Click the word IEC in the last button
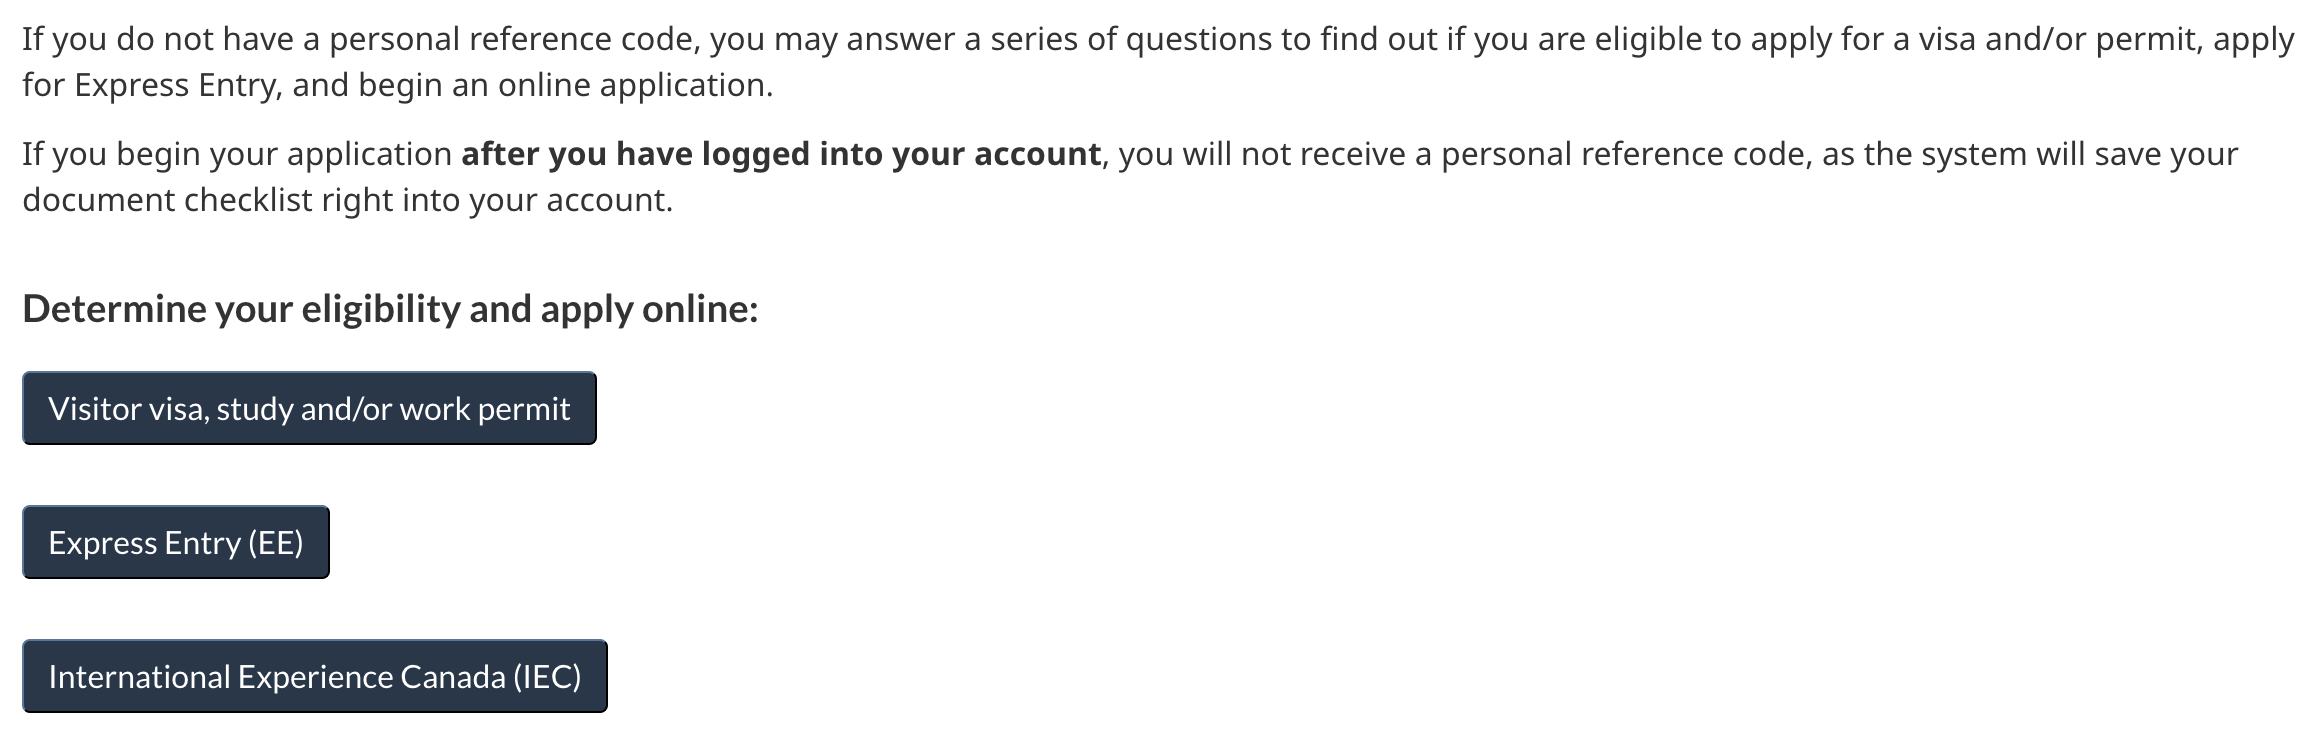The height and width of the screenshot is (744, 2320). [547, 677]
